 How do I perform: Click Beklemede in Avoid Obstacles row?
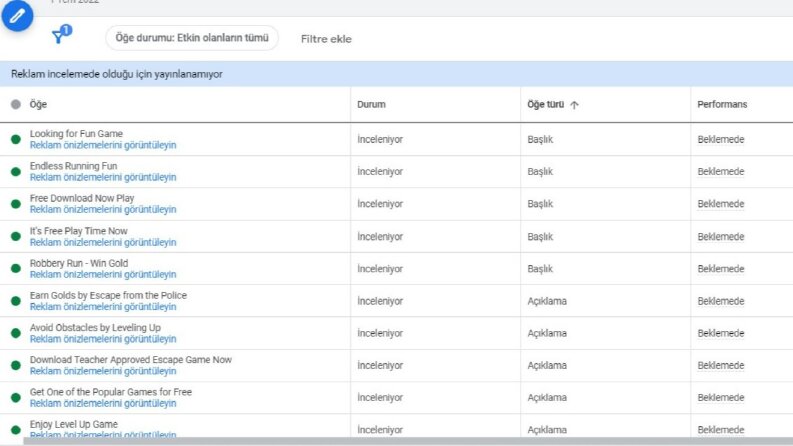721,333
